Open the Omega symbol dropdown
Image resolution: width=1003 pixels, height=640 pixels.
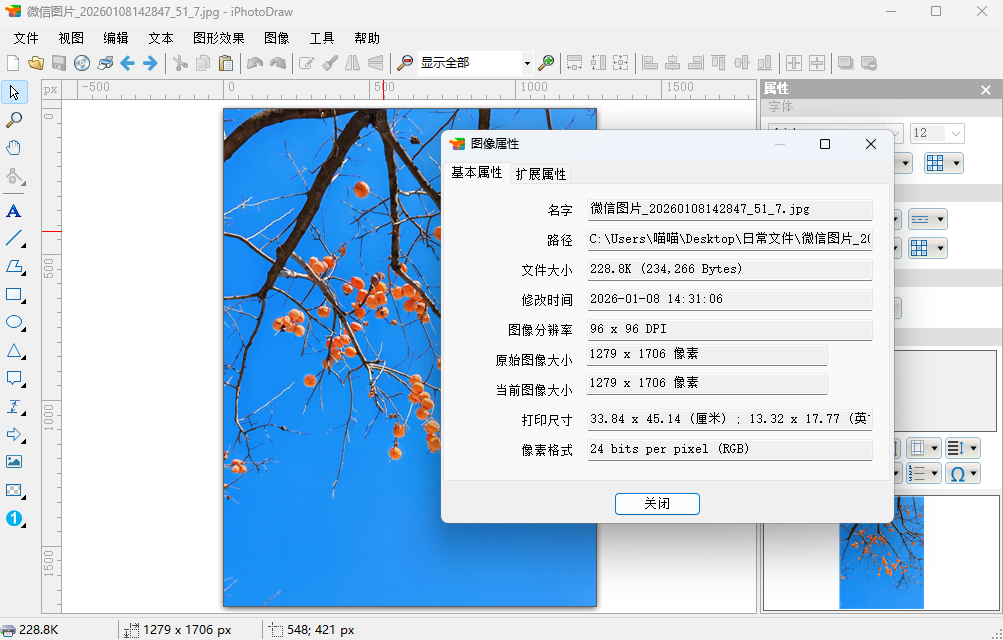(x=963, y=473)
